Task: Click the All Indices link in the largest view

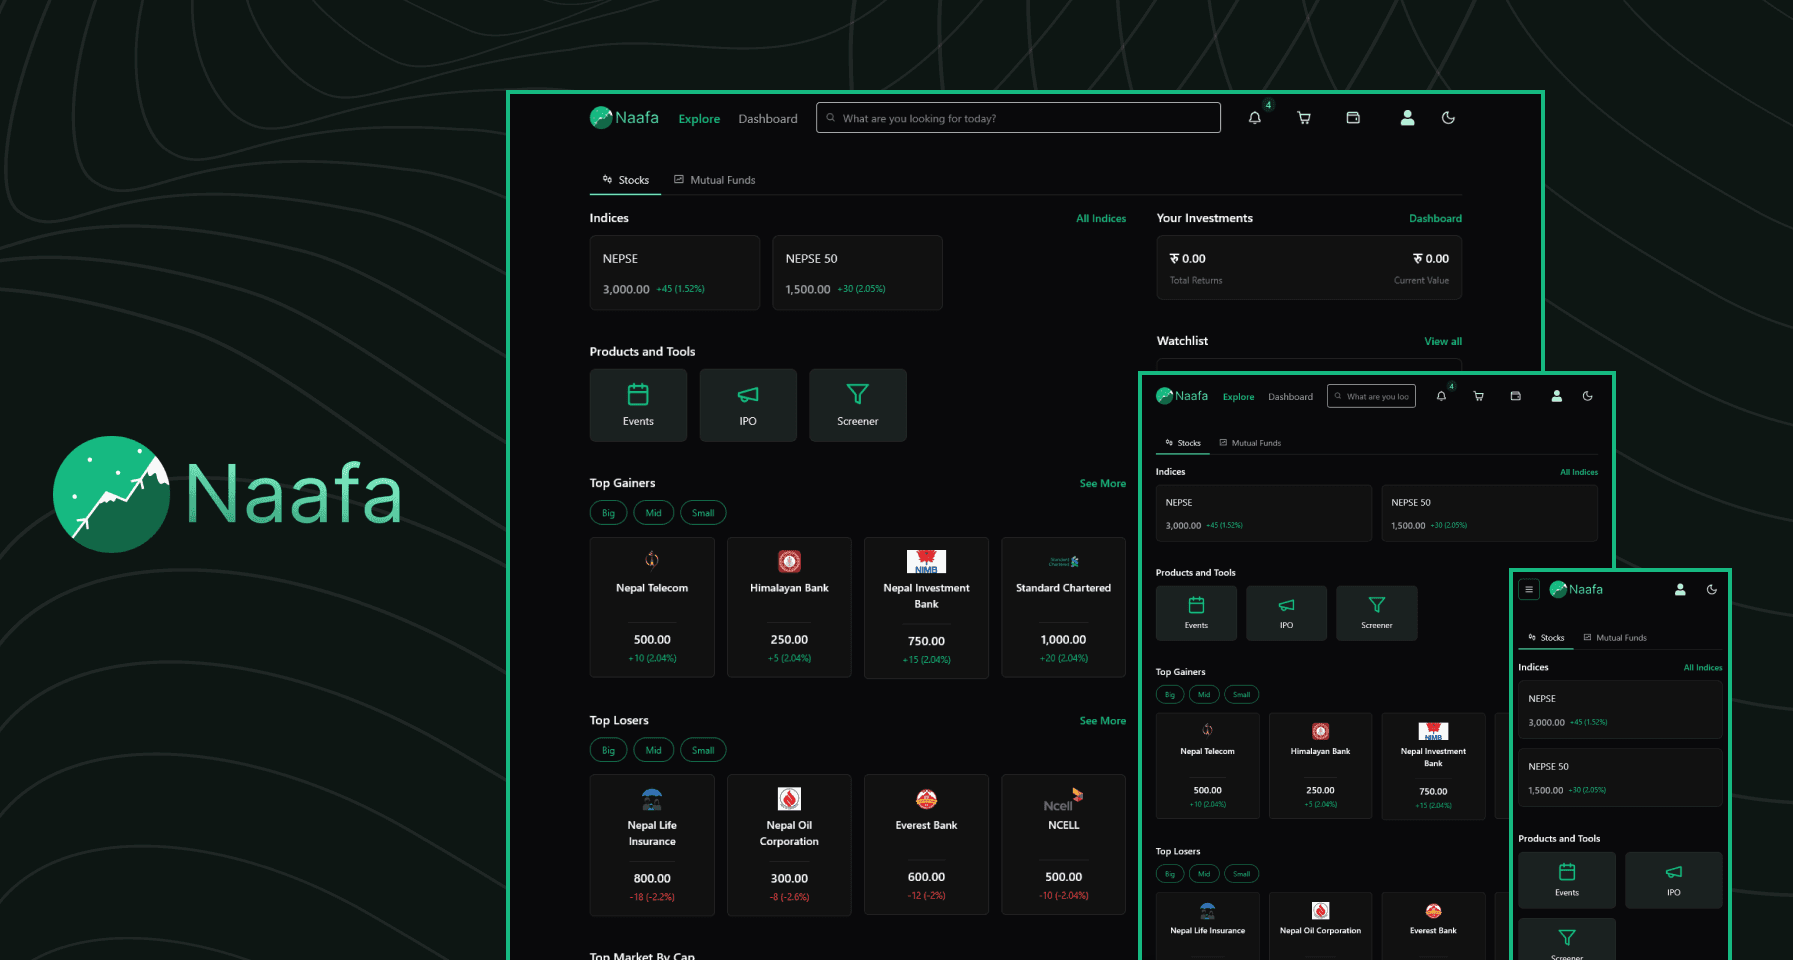Action: click(1100, 219)
